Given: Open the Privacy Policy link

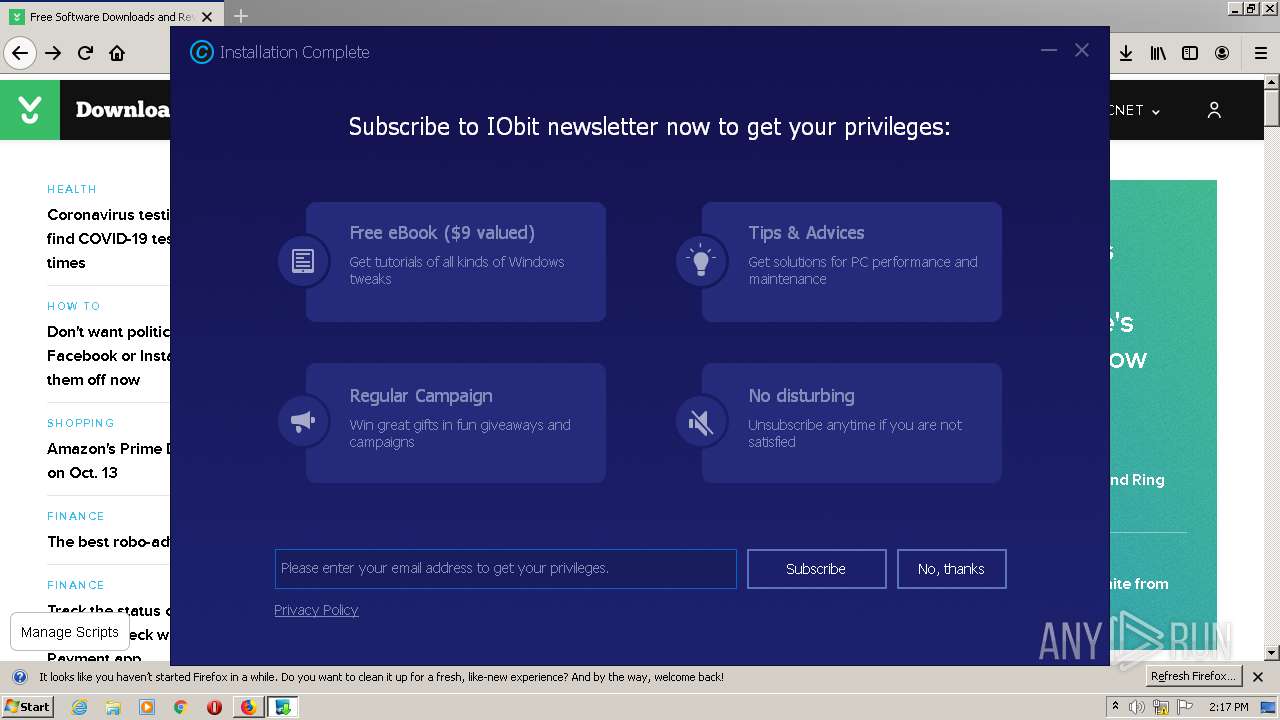Looking at the screenshot, I should pyautogui.click(x=316, y=610).
